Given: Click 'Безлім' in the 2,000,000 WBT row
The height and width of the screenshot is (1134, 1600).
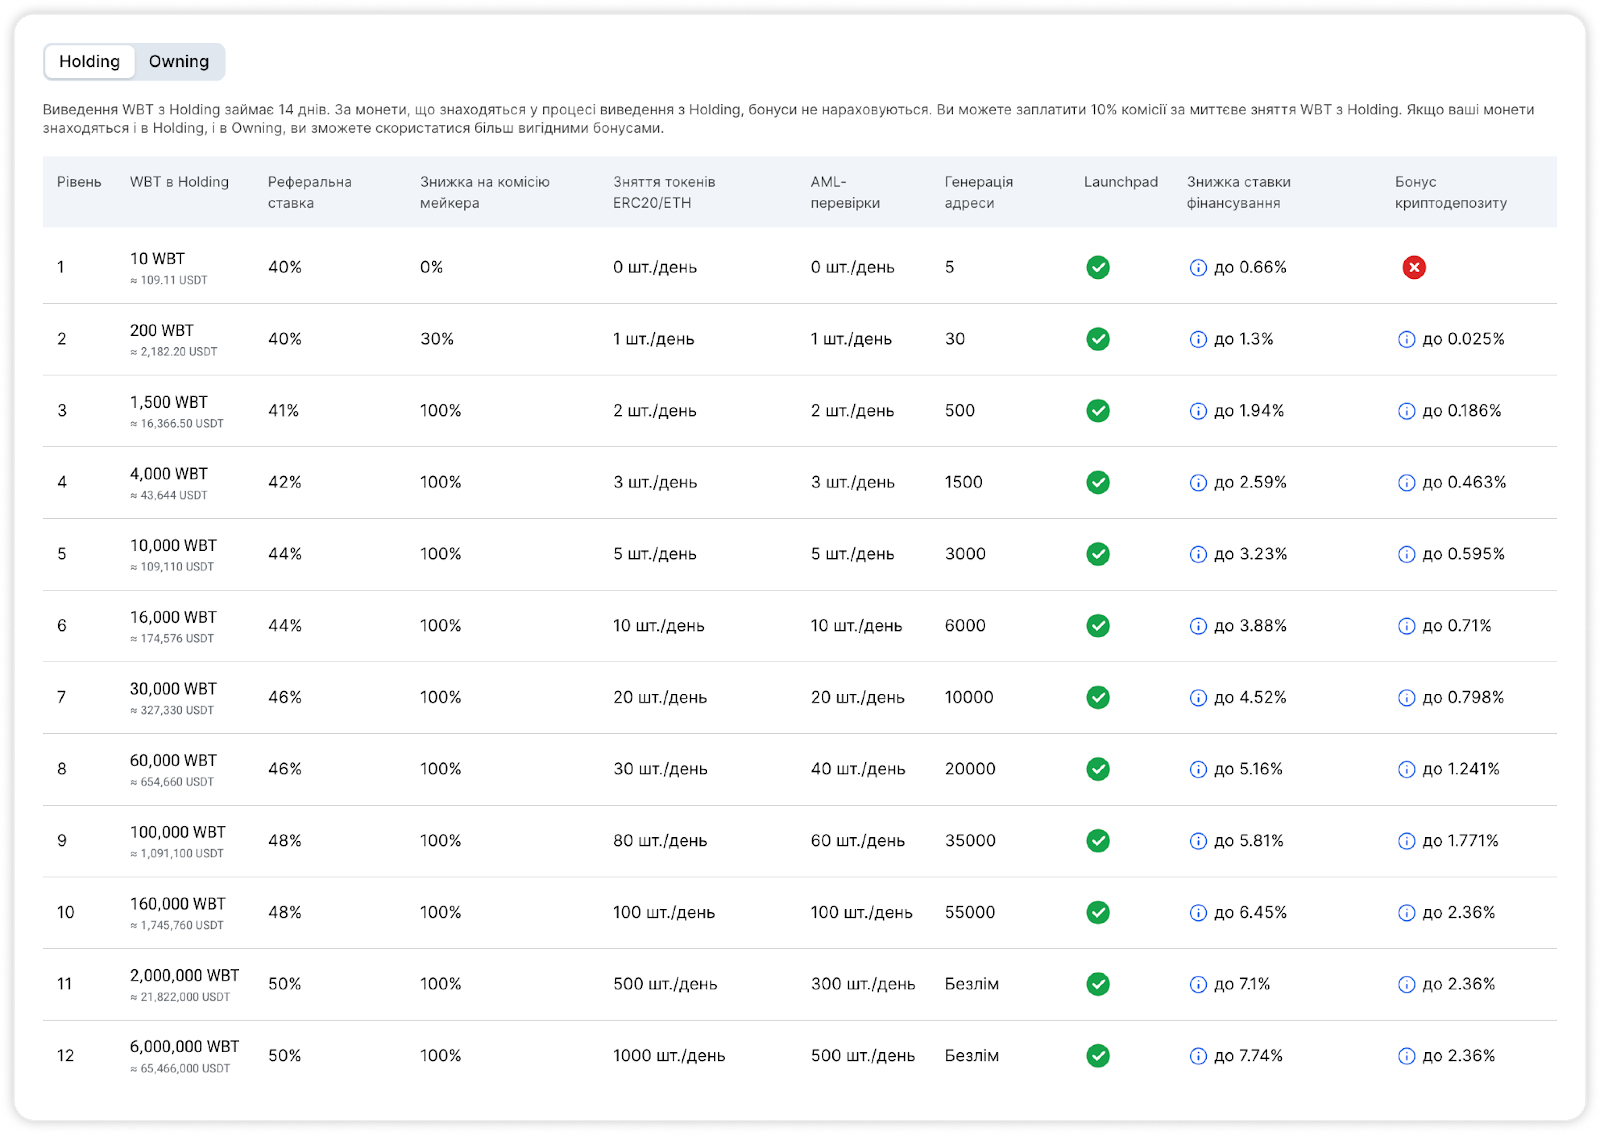Looking at the screenshot, I should (x=972, y=984).
